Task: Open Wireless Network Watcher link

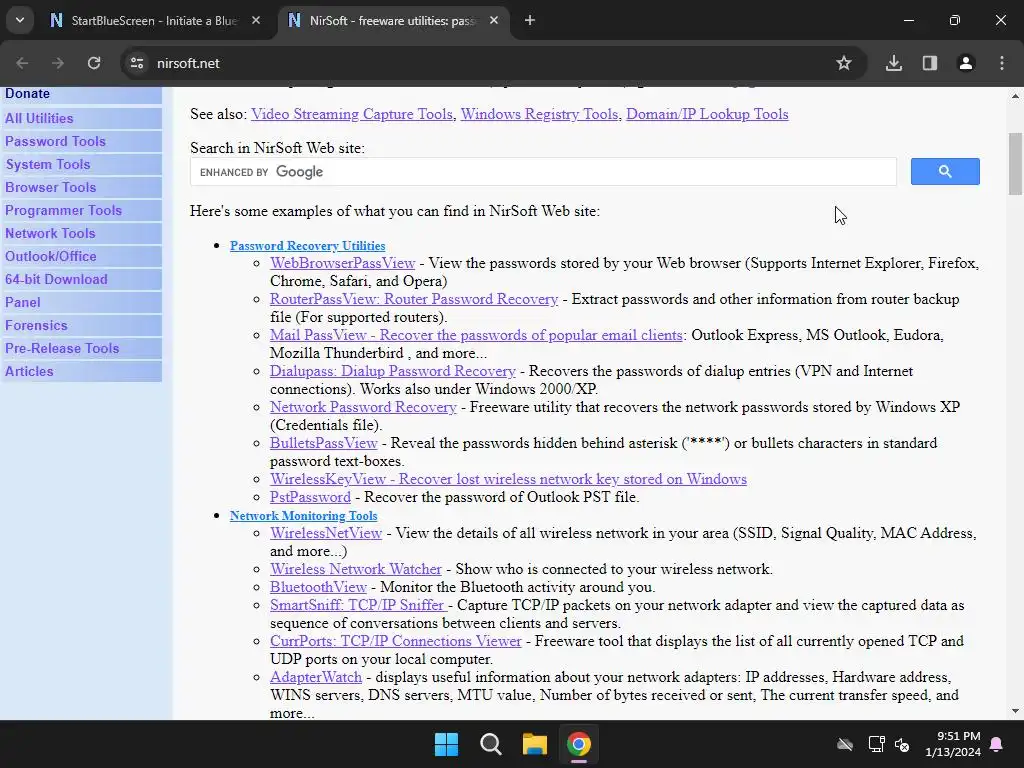Action: coord(356,569)
